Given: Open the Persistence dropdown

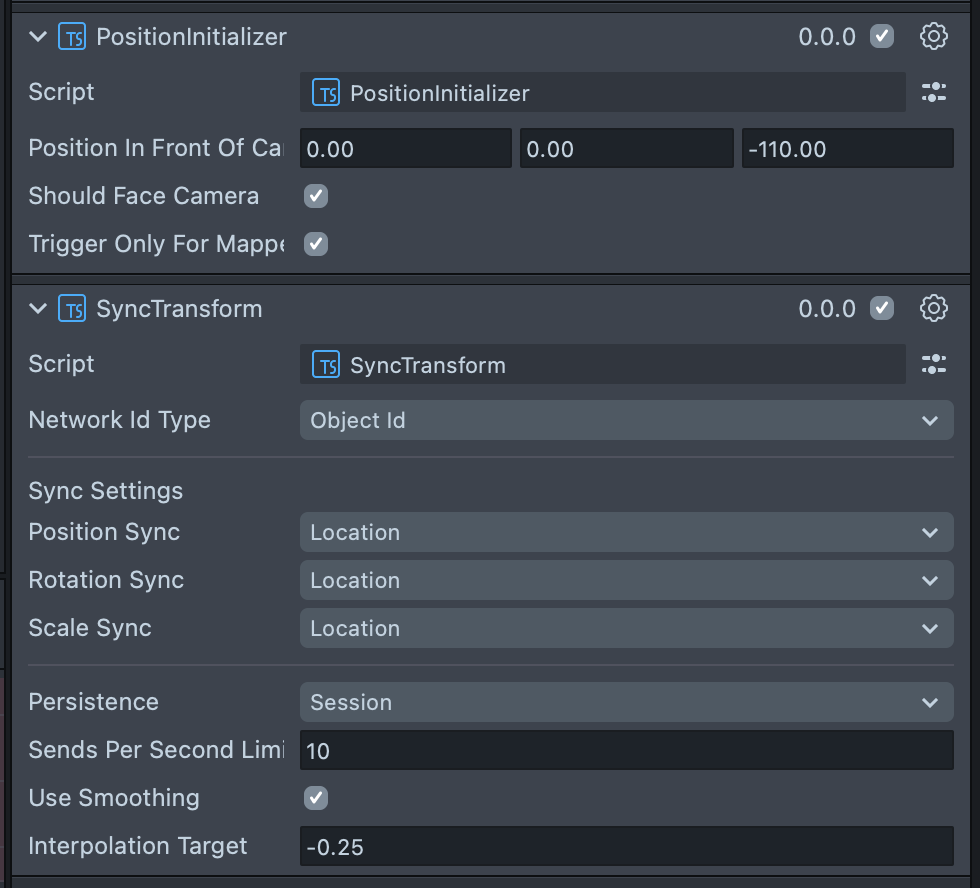Looking at the screenshot, I should tap(626, 702).
